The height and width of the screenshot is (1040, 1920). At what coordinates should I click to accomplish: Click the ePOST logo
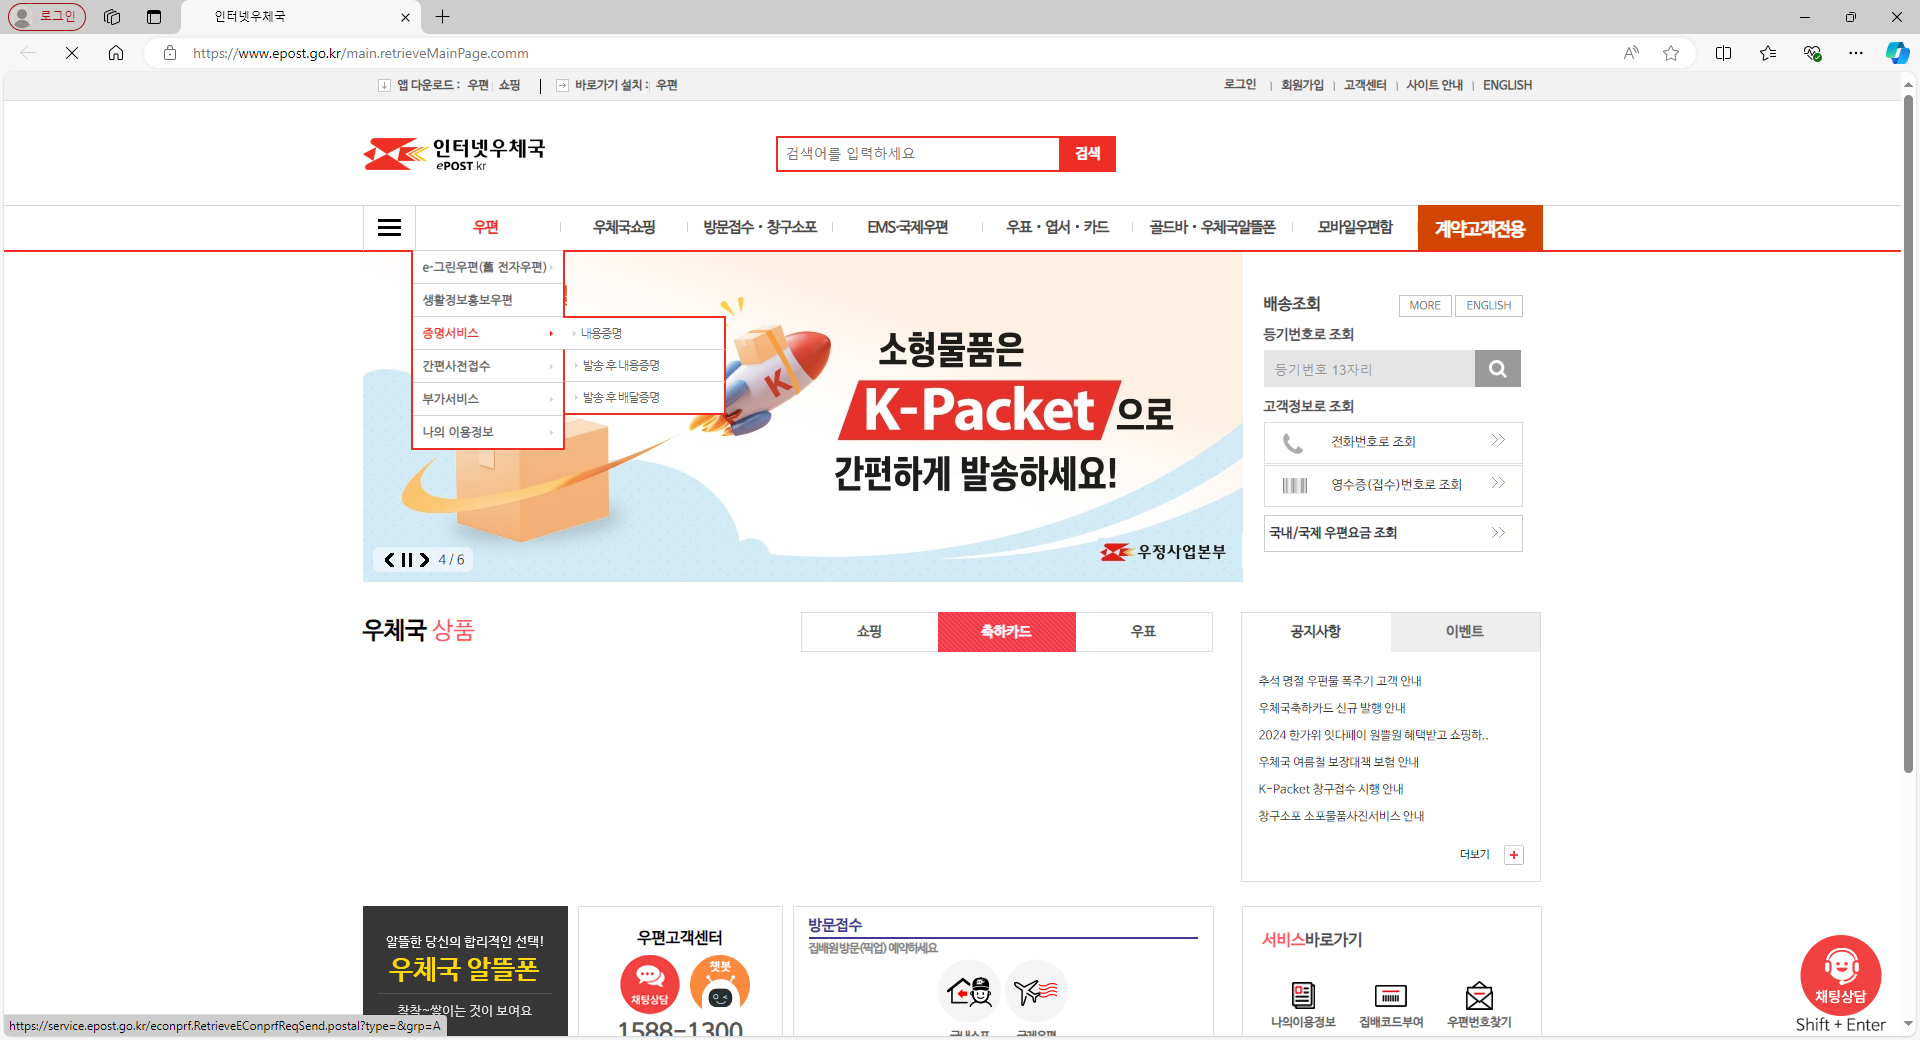pyautogui.click(x=454, y=154)
